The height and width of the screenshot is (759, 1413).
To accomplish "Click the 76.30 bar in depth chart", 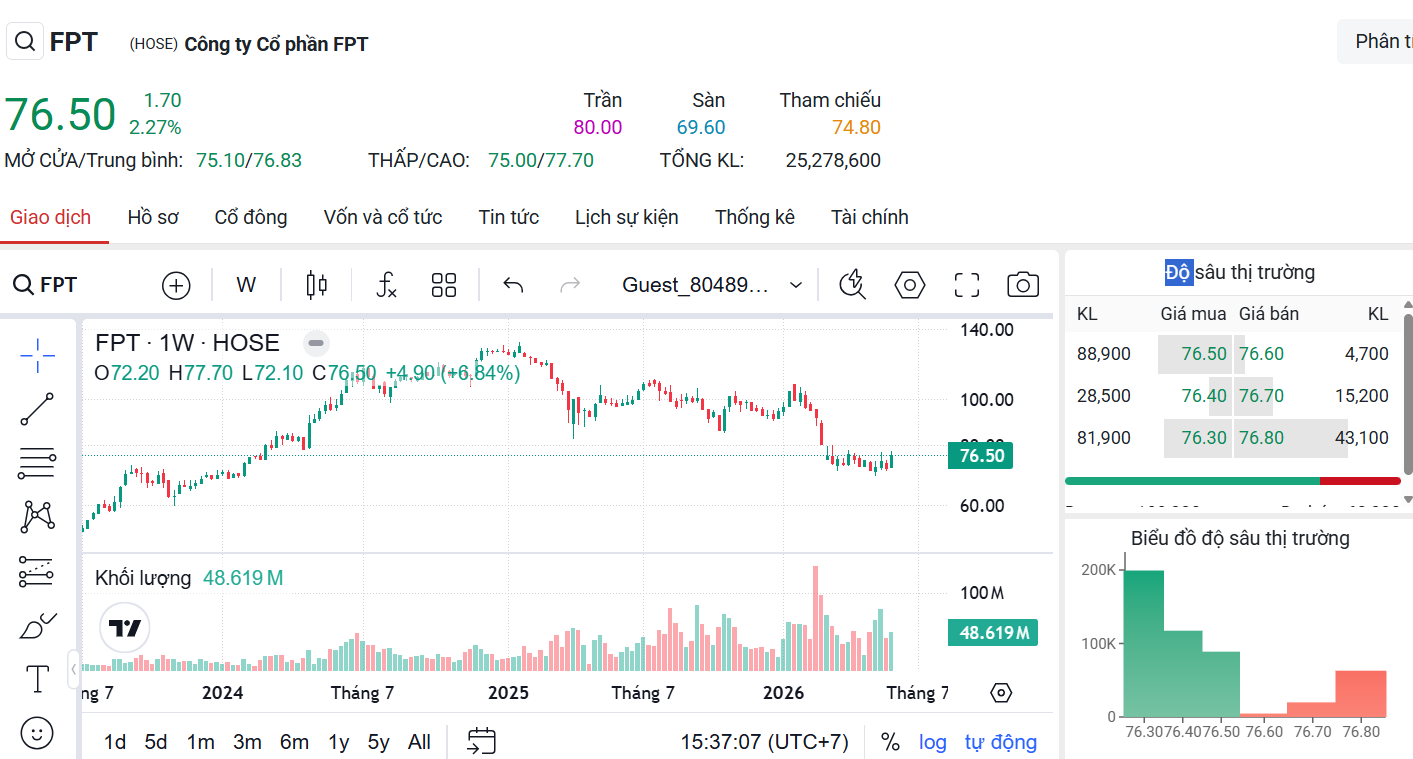I will (x=1144, y=643).
